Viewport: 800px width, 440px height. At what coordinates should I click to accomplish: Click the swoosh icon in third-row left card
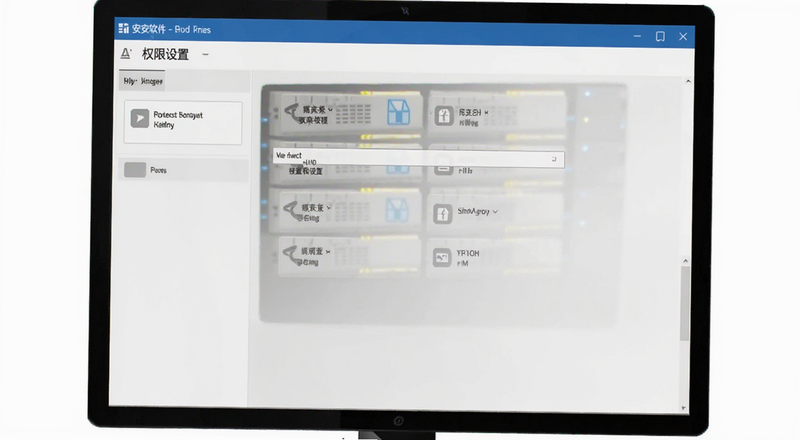[x=291, y=209]
